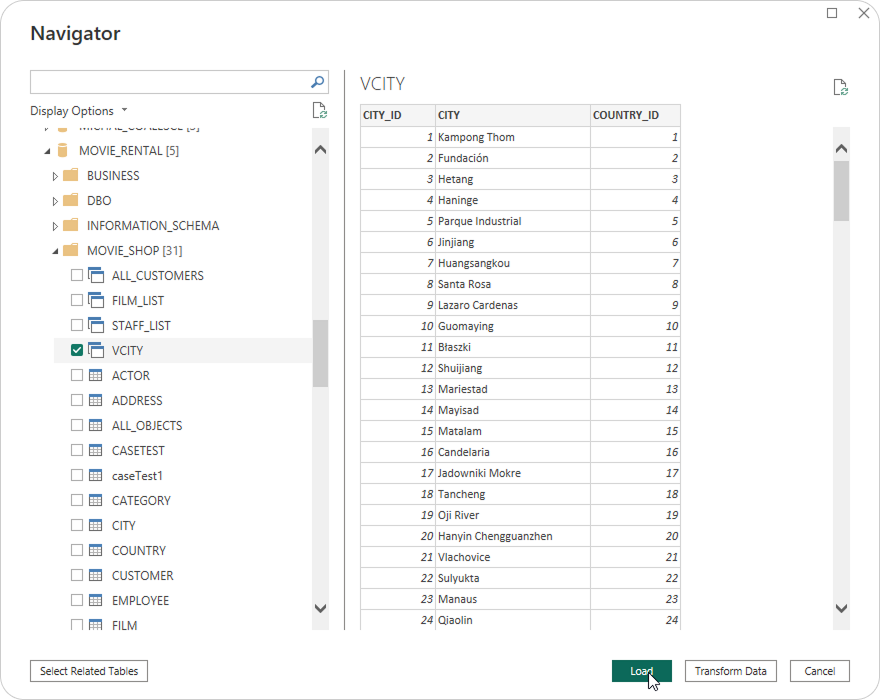Check the ALL_CUSTOMERS checkbox
Image resolution: width=880 pixels, height=700 pixels.
(77, 276)
